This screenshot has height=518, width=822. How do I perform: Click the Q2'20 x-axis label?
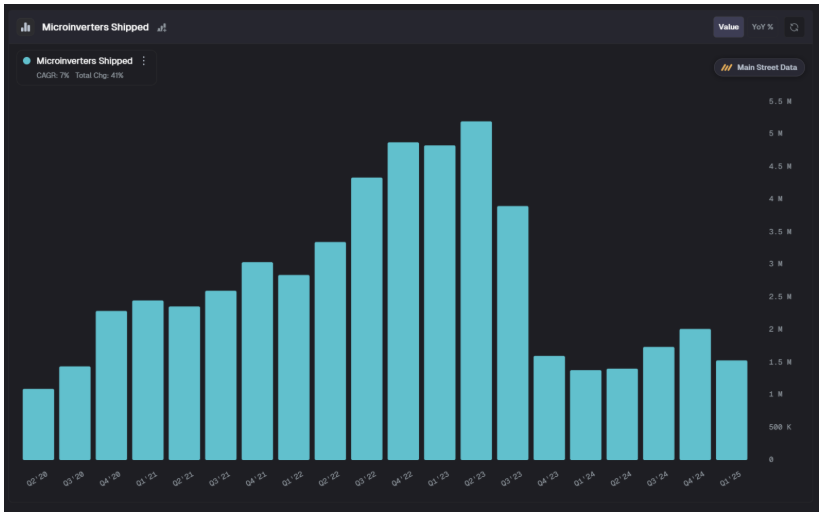click(x=37, y=478)
